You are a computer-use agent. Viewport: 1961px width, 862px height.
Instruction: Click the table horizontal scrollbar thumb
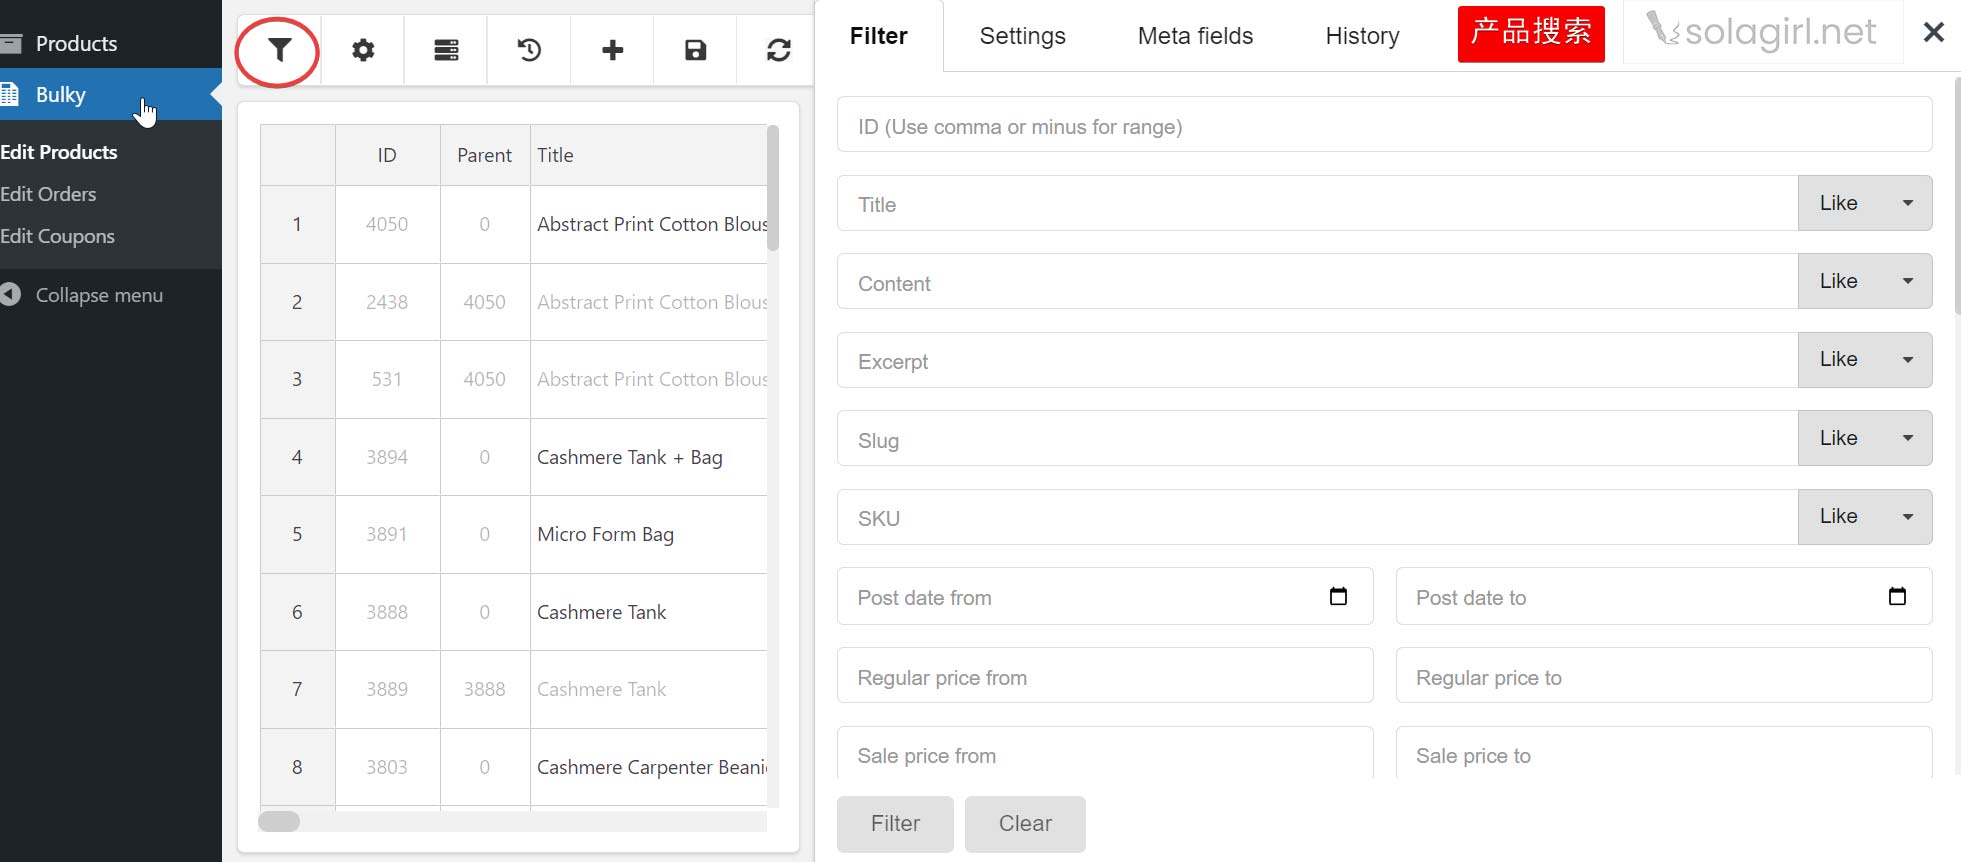(279, 821)
